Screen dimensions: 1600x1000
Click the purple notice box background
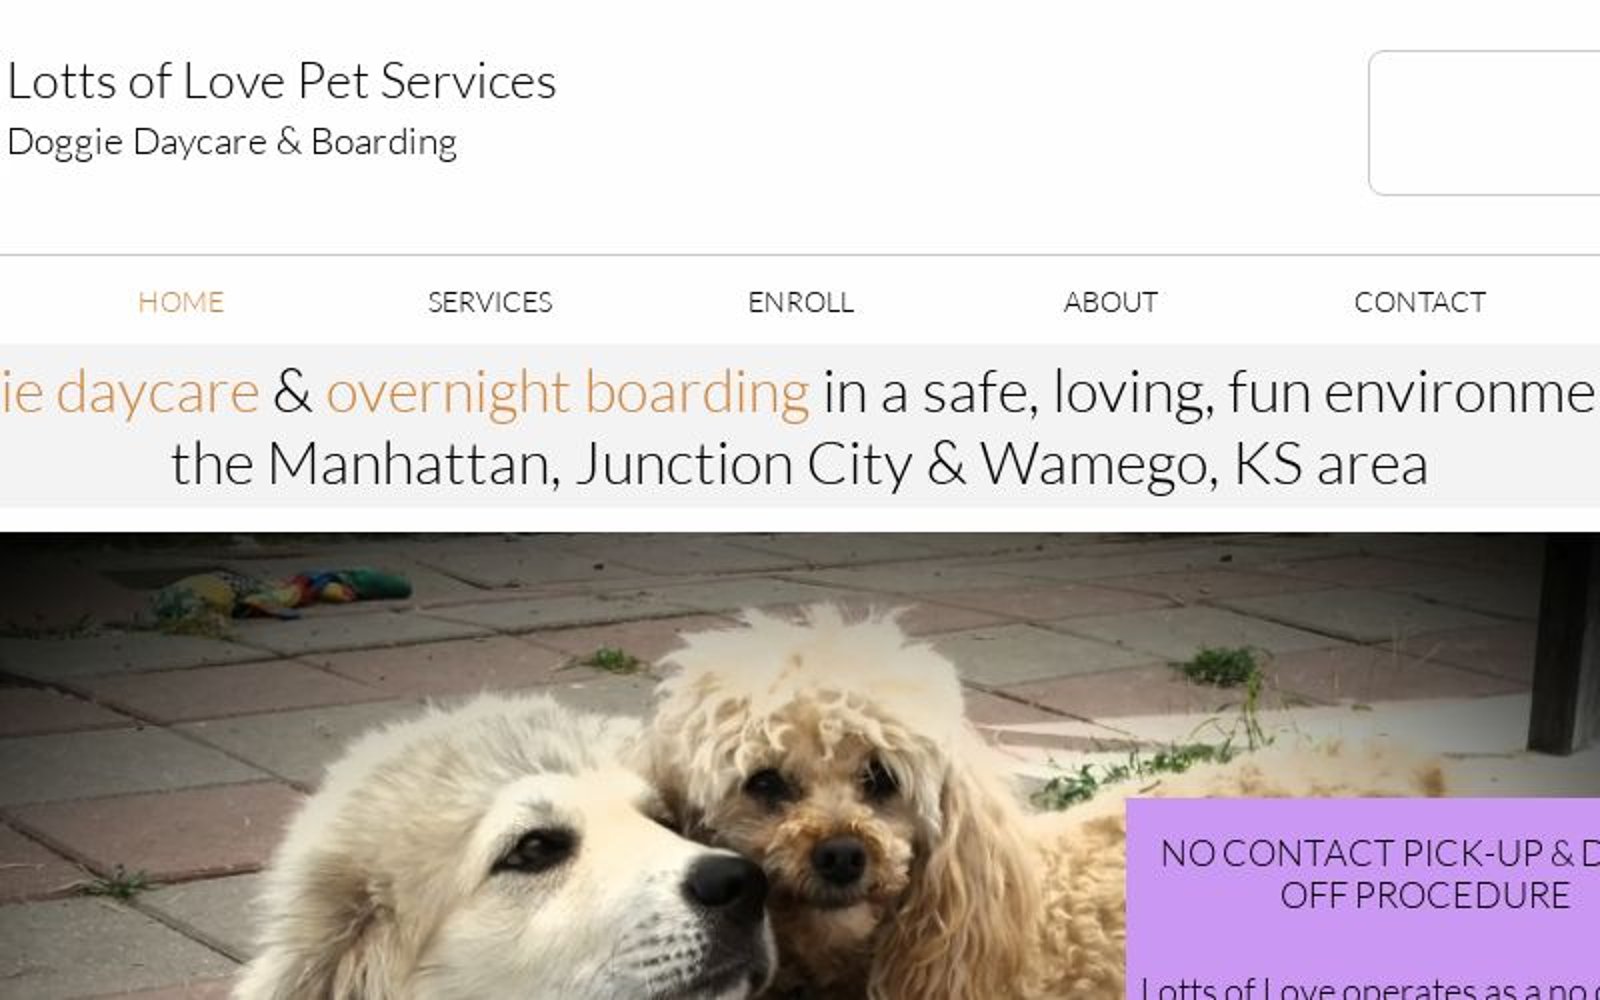pos(1363,940)
